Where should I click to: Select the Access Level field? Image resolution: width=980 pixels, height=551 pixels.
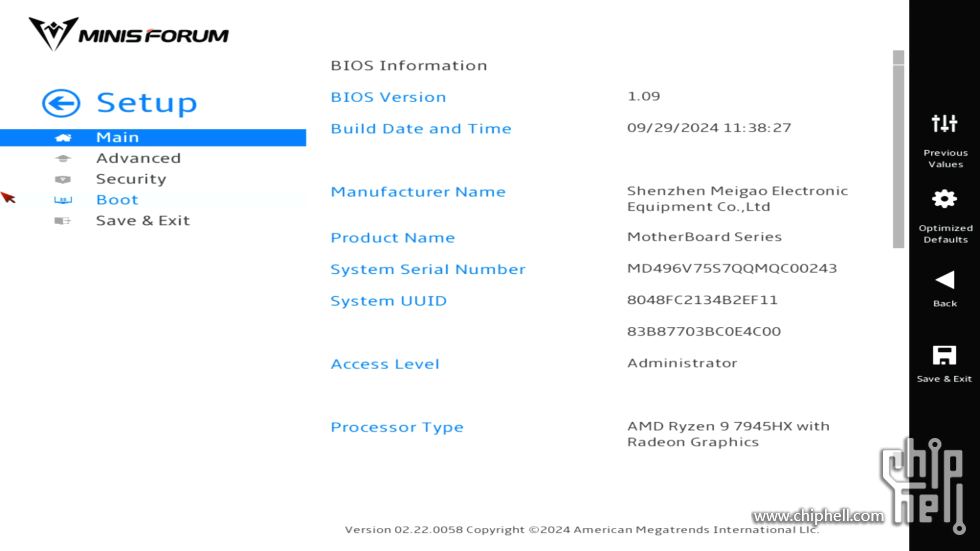(x=384, y=364)
